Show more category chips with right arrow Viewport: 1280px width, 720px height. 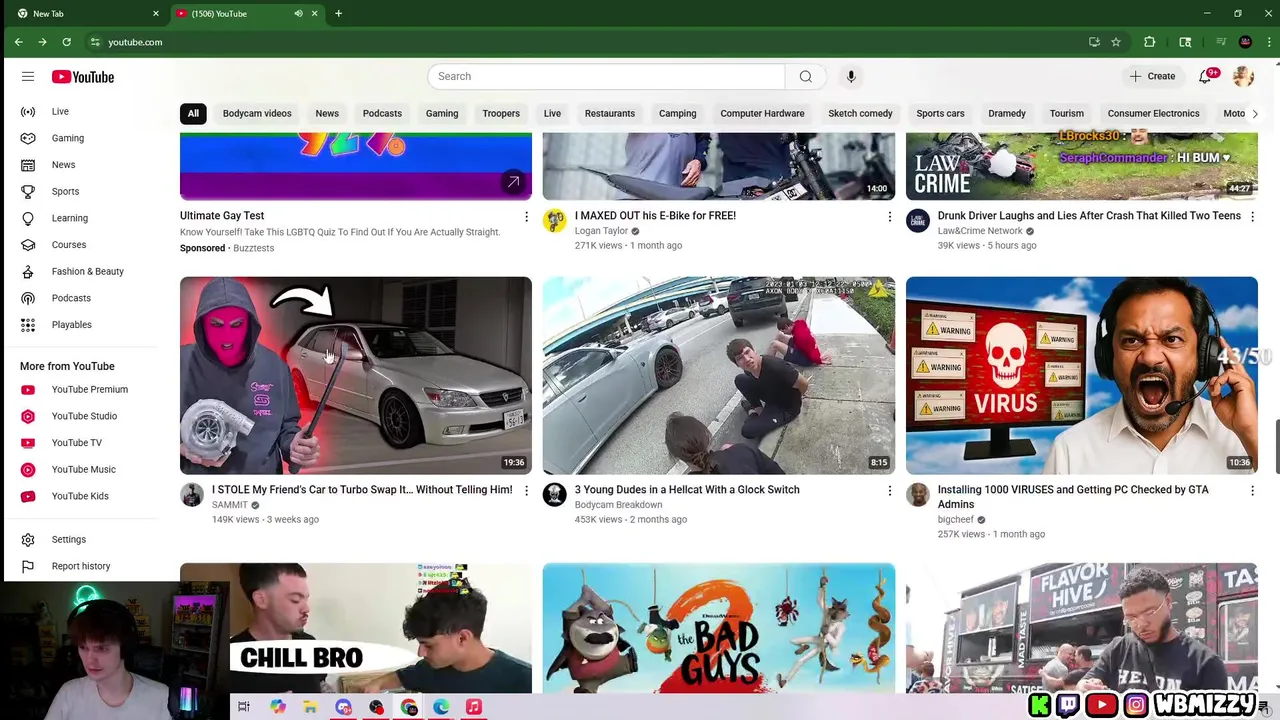tap(1255, 113)
